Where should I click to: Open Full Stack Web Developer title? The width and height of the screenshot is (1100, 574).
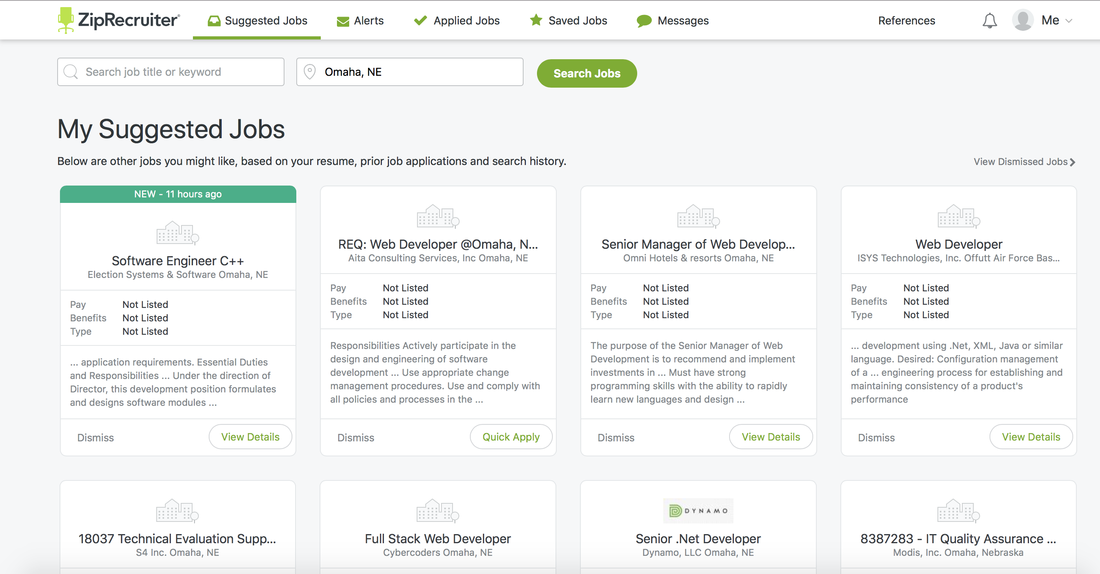[x=438, y=539]
